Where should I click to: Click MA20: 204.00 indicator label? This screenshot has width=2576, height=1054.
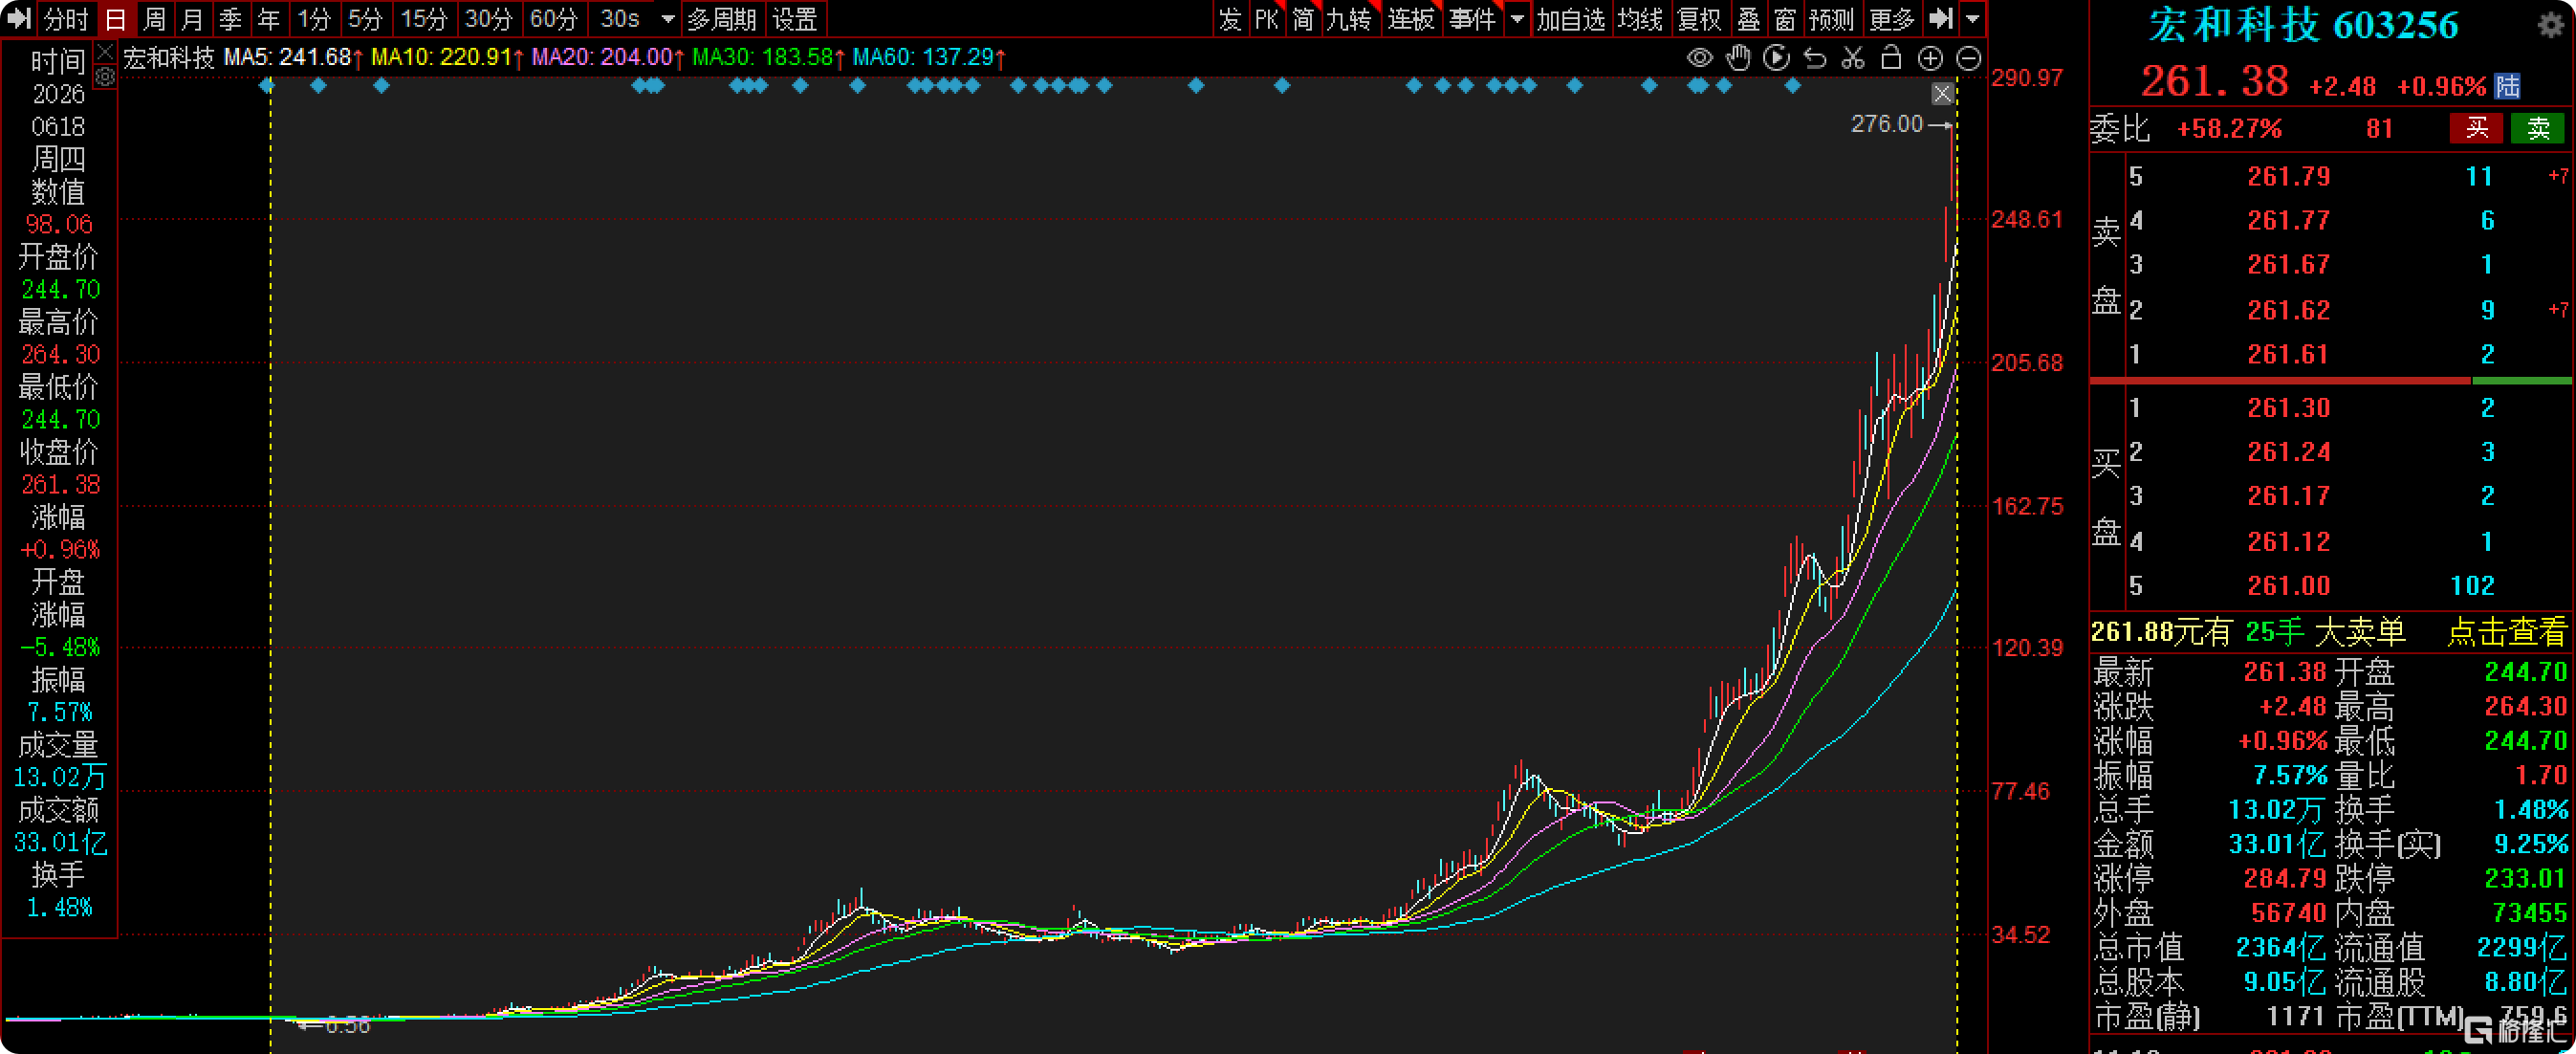click(x=608, y=57)
